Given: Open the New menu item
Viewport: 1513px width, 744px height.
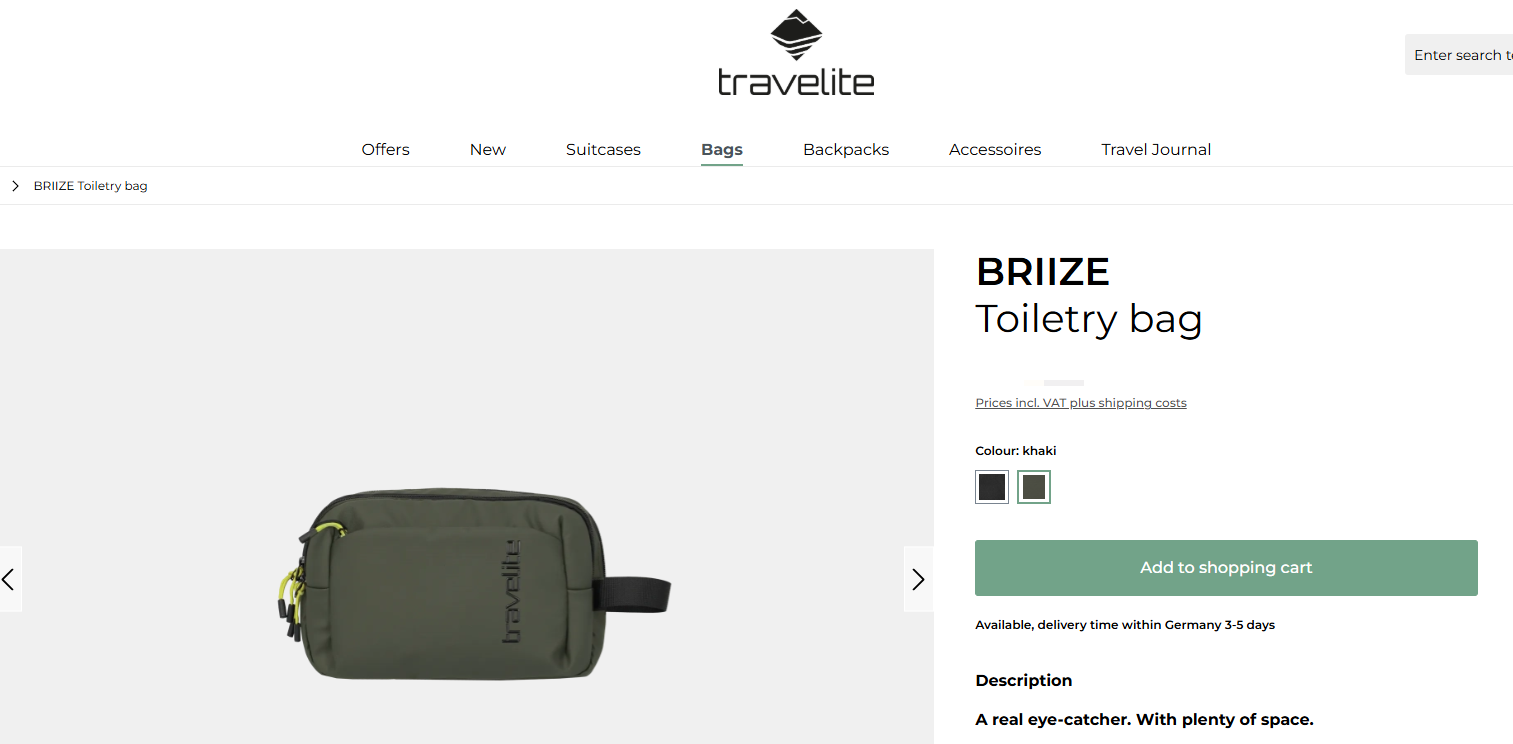Looking at the screenshot, I should tap(488, 149).
